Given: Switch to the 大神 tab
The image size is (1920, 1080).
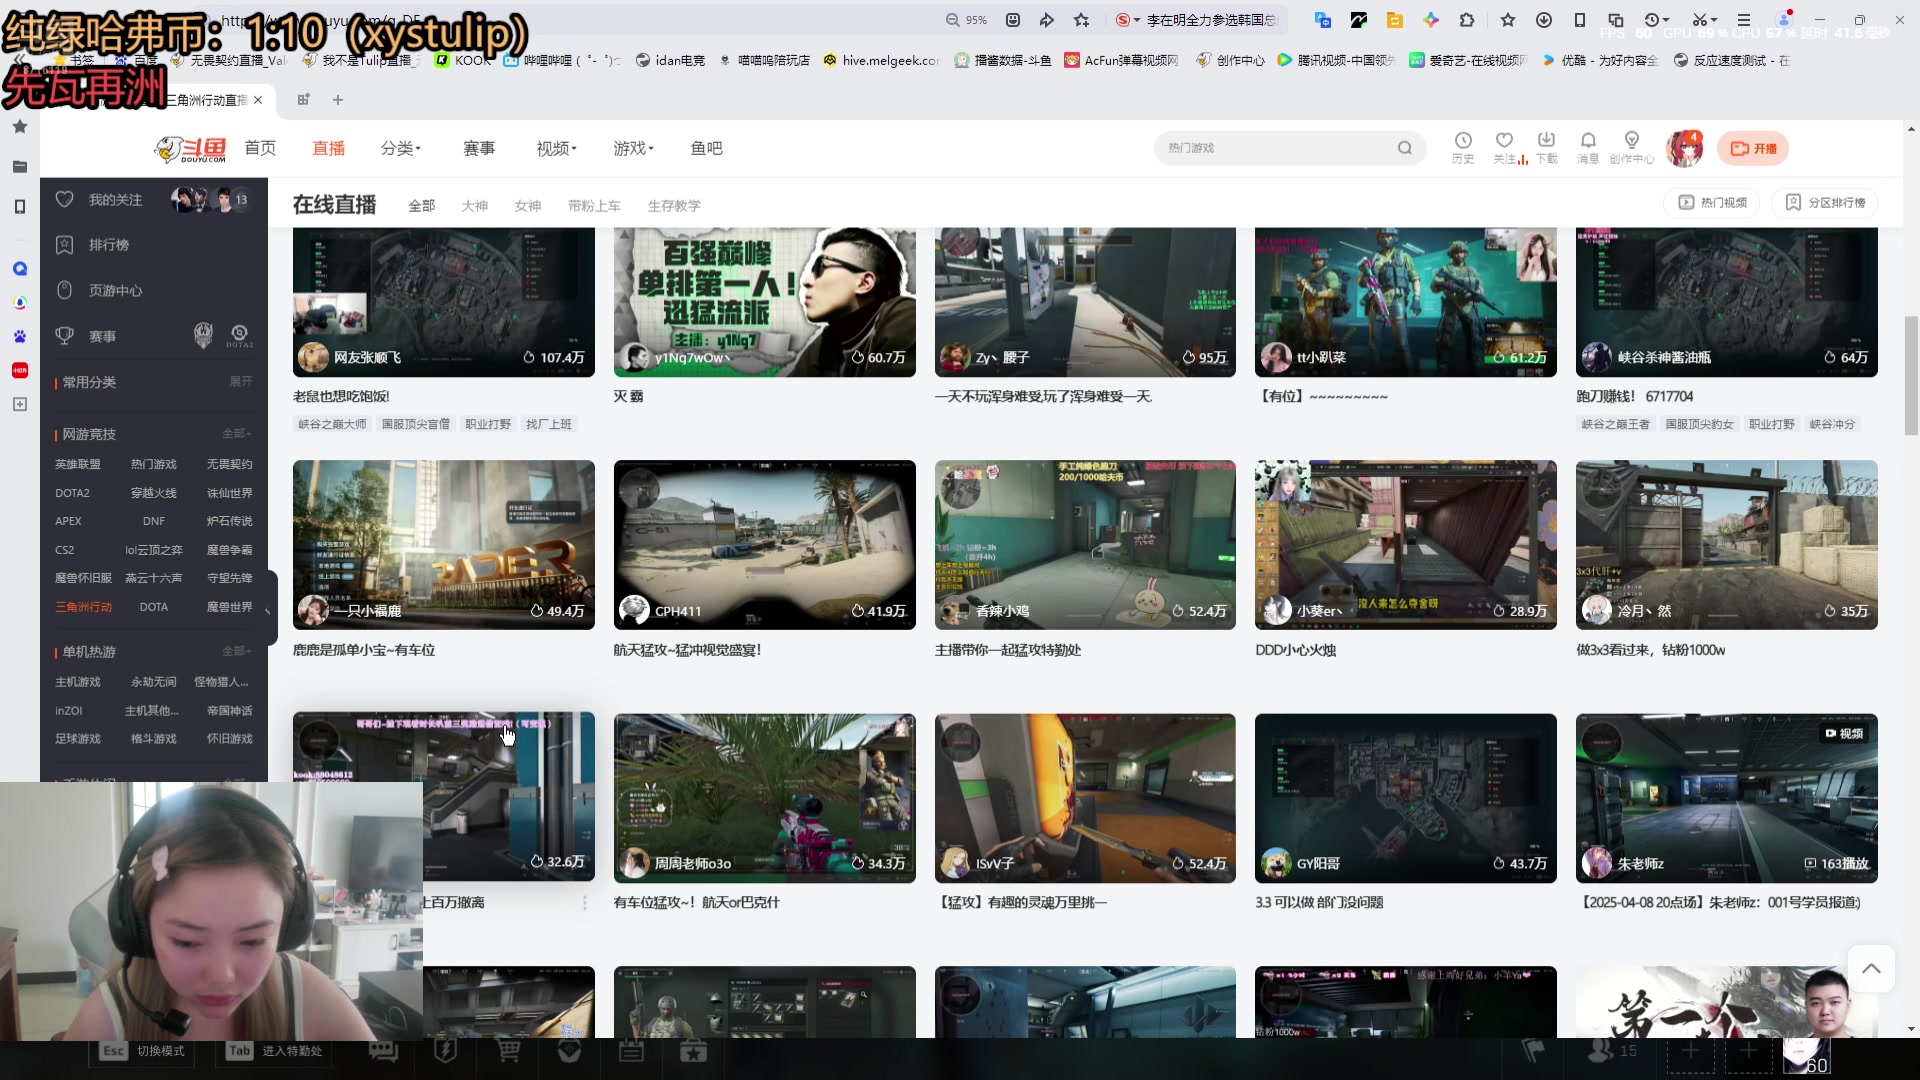Looking at the screenshot, I should [x=474, y=206].
